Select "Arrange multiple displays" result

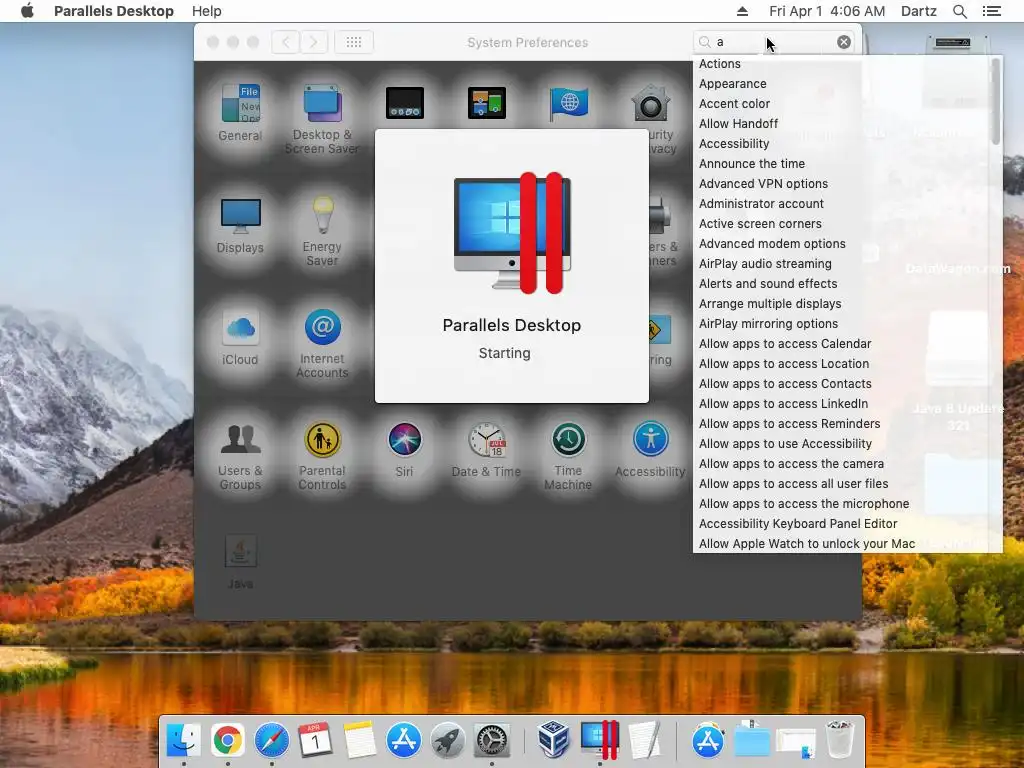point(770,304)
